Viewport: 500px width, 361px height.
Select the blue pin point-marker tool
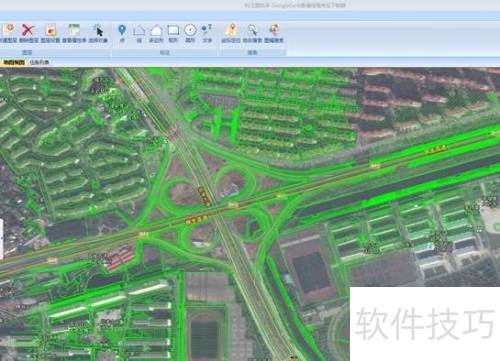122,30
